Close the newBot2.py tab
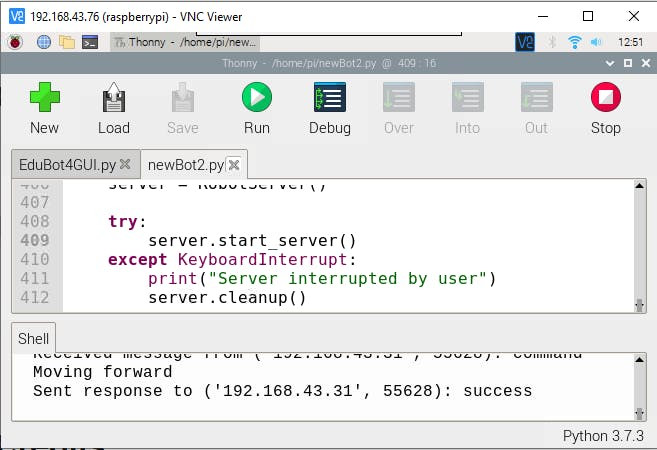Viewport: 657px width, 450px height. point(234,165)
